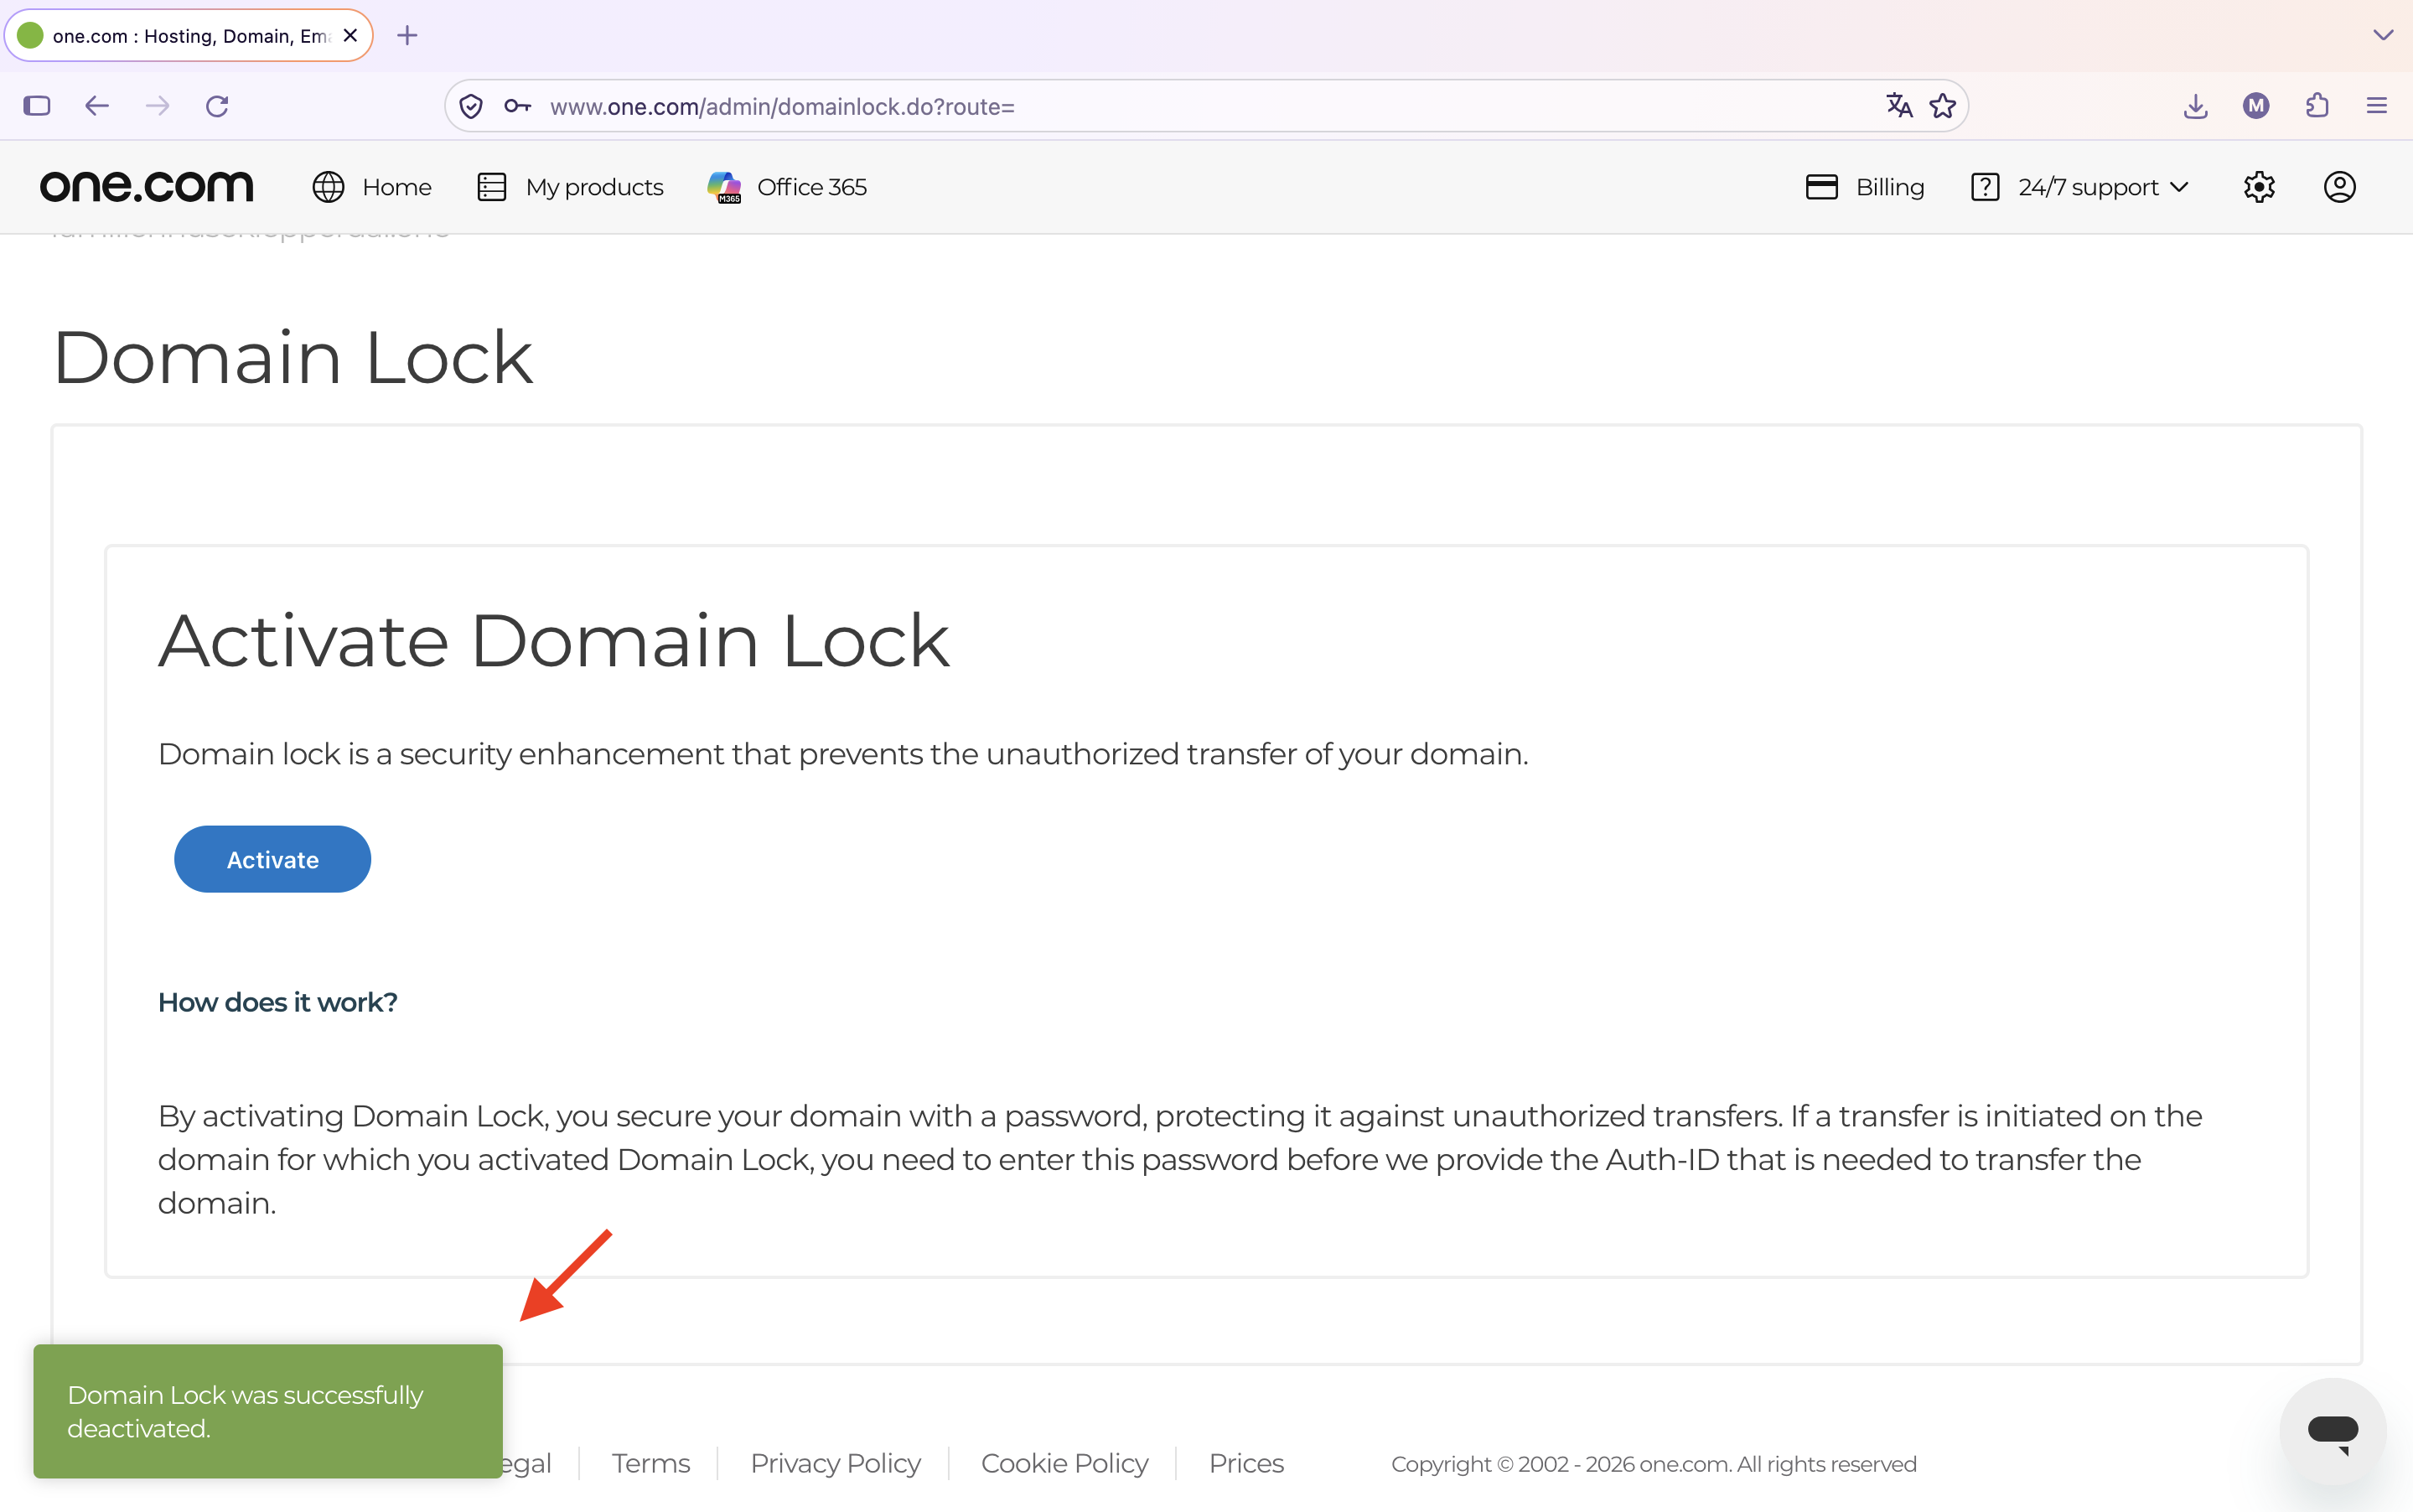Click the footer copyright text

(1654, 1464)
